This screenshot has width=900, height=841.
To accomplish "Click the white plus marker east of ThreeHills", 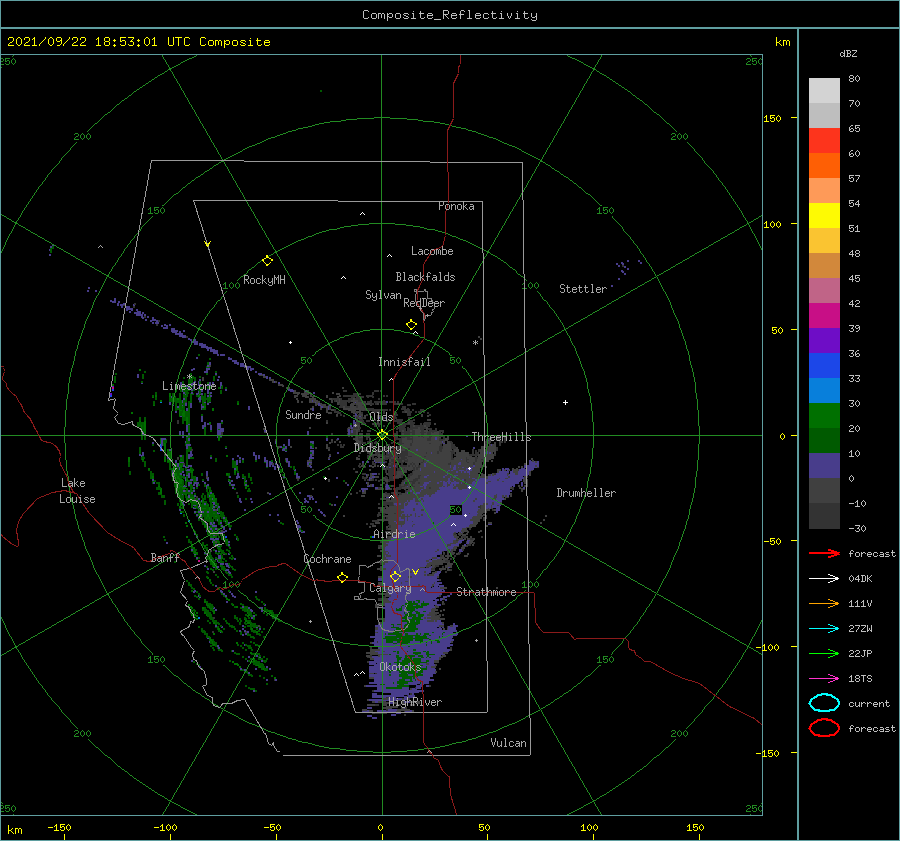I will 565,402.
